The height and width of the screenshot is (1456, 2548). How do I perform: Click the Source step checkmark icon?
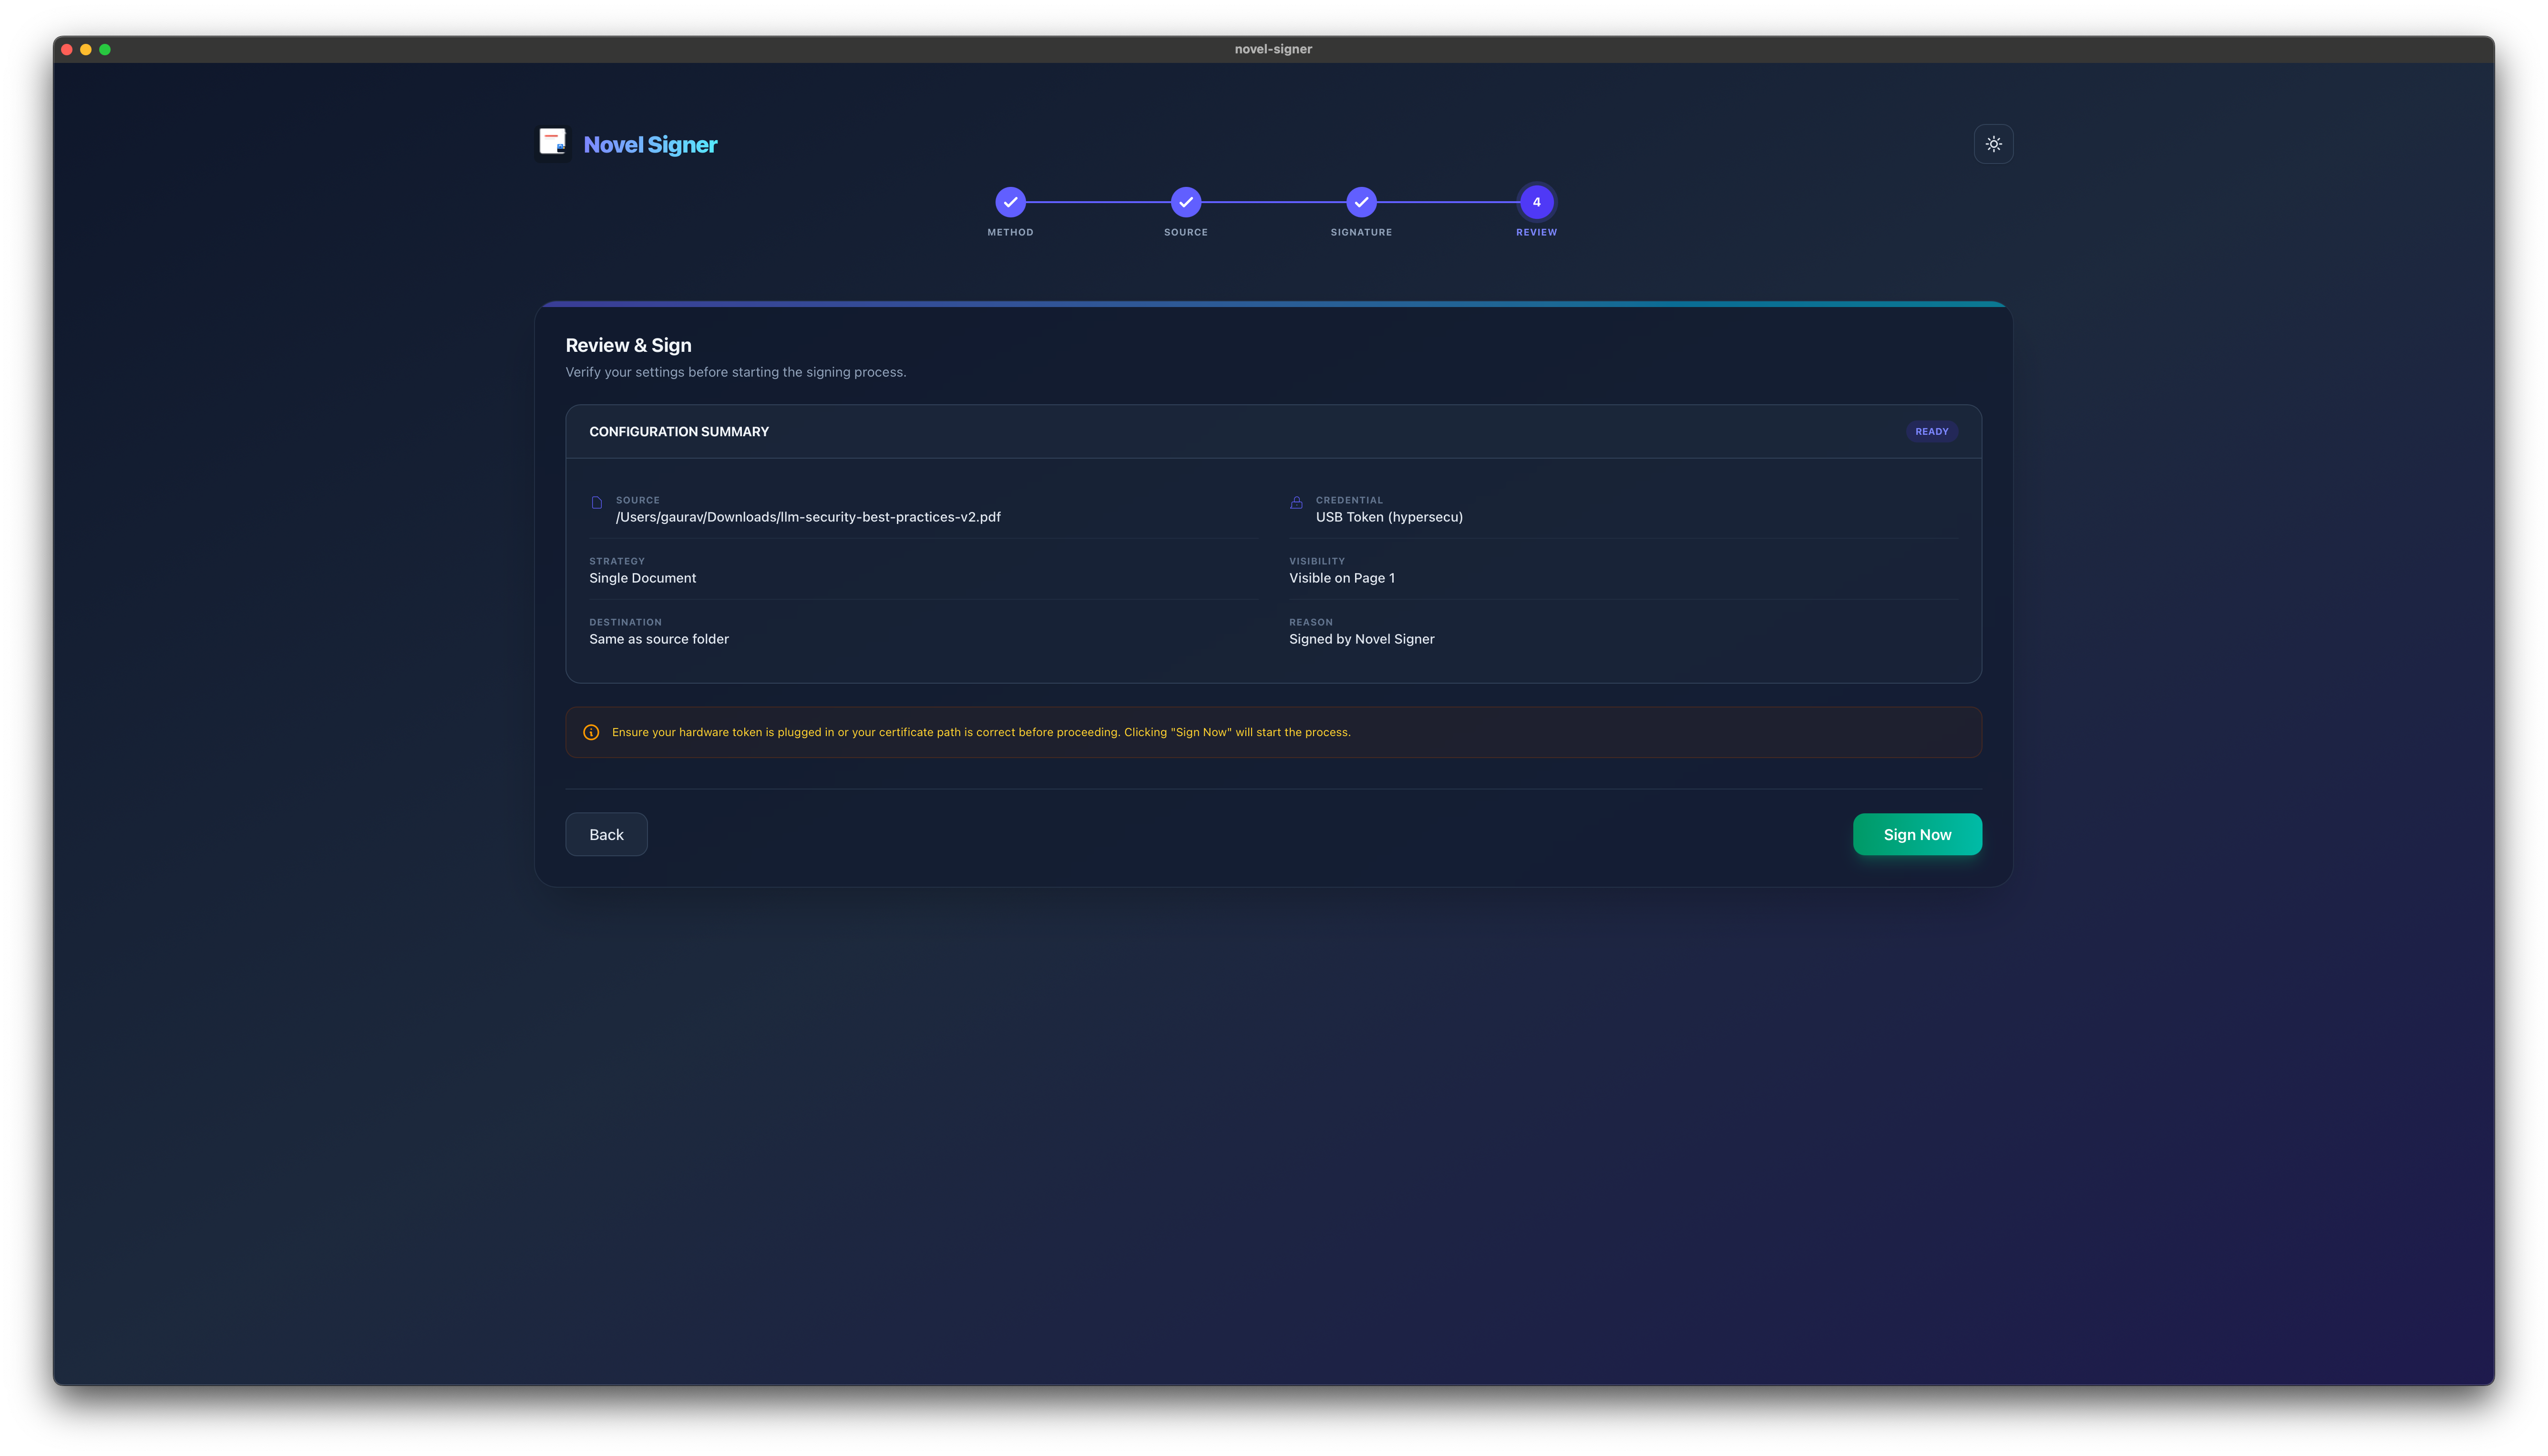(1185, 202)
